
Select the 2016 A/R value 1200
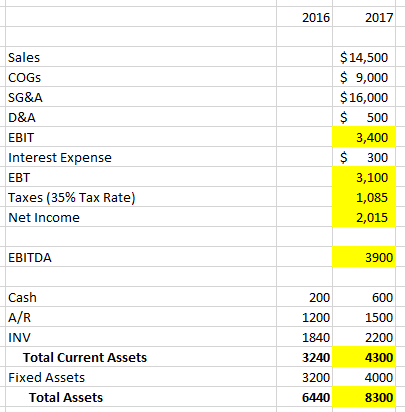point(304,317)
